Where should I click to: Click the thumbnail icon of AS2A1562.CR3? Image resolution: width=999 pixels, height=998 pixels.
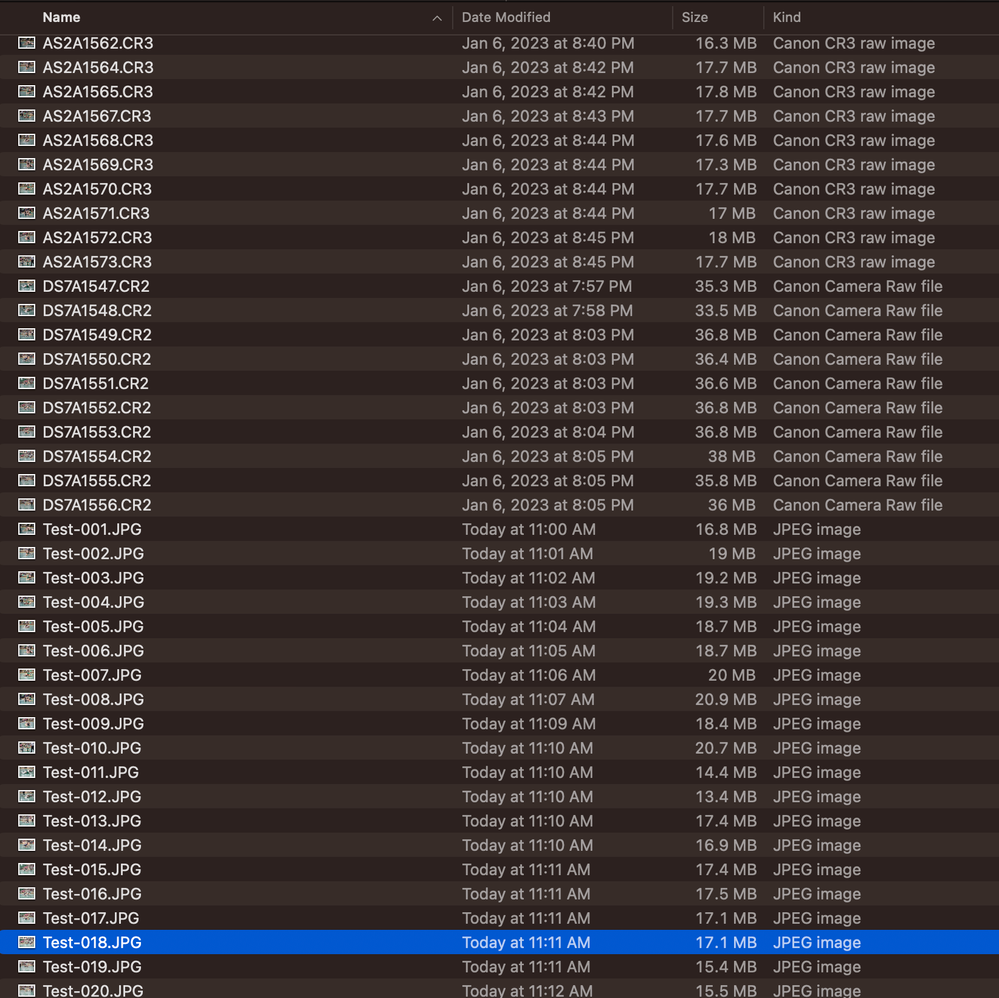pos(26,43)
